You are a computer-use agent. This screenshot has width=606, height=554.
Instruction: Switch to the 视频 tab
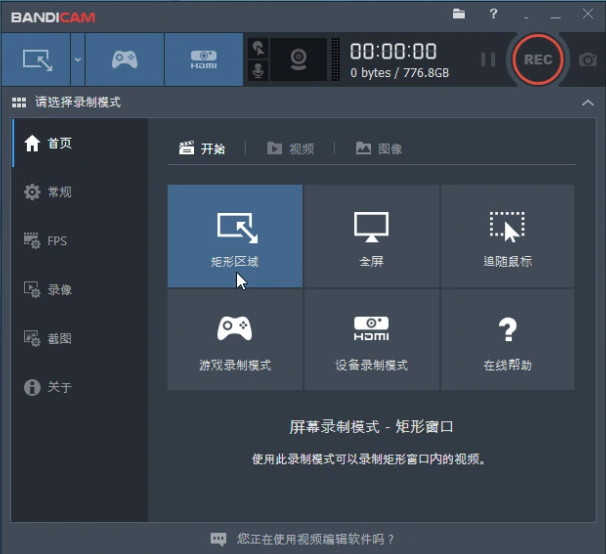pos(291,148)
